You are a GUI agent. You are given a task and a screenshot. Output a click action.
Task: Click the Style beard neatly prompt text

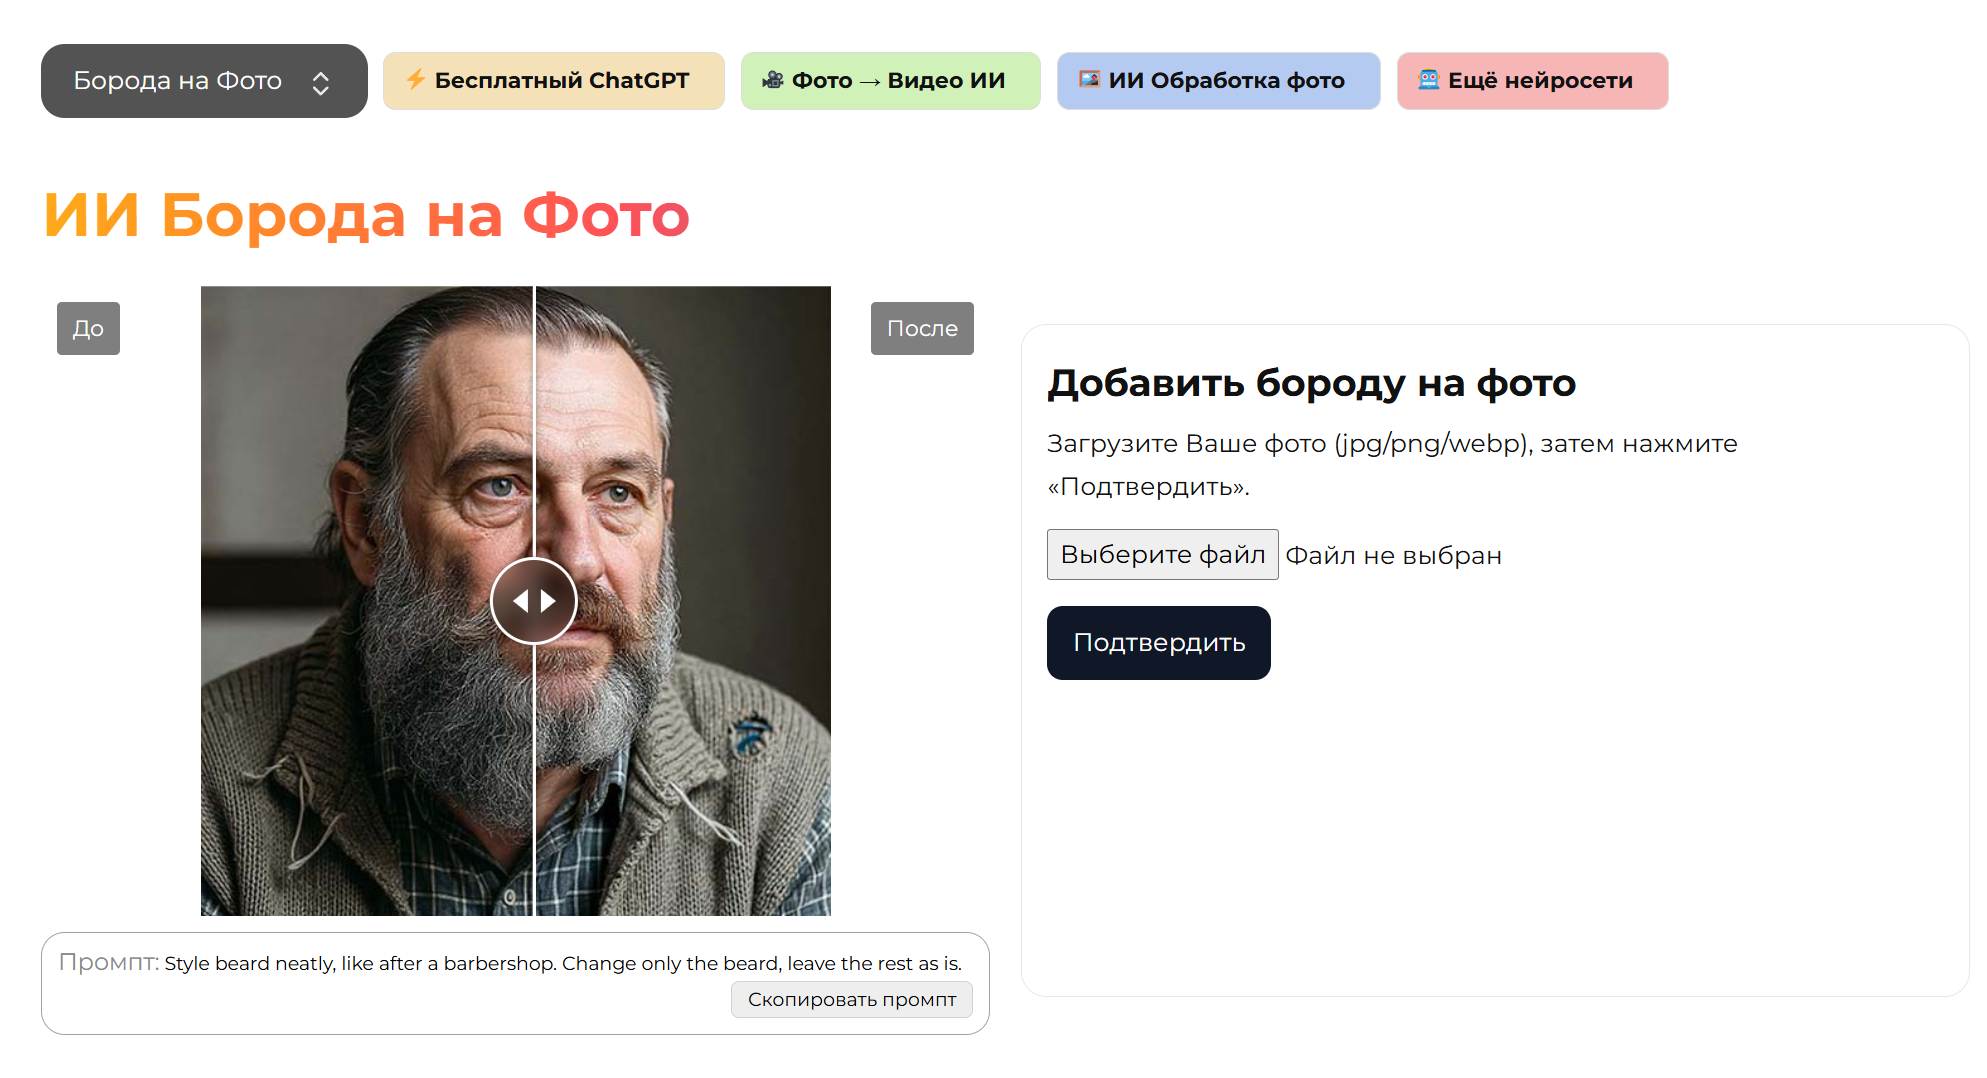coord(562,964)
